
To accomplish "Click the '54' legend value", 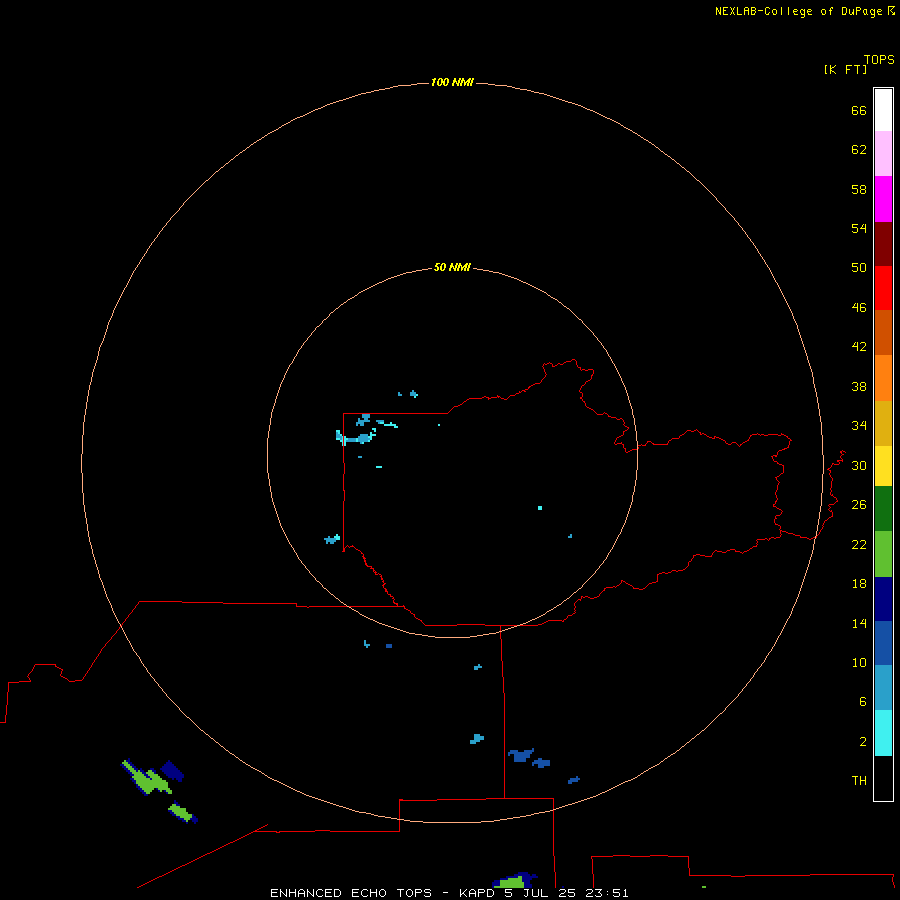I will pyautogui.click(x=859, y=228).
